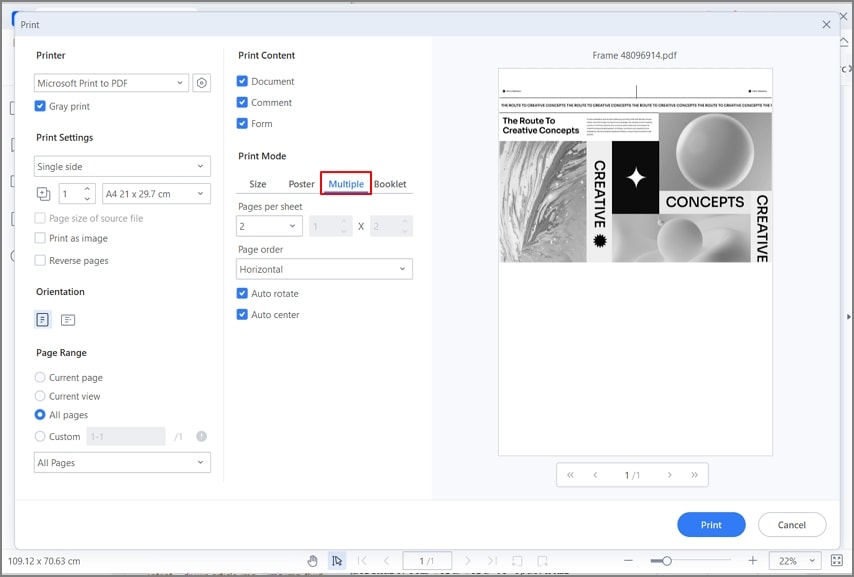Open the Microsoft Print to PDF printer dropdown
Screen dimensions: 854x577
click(111, 83)
